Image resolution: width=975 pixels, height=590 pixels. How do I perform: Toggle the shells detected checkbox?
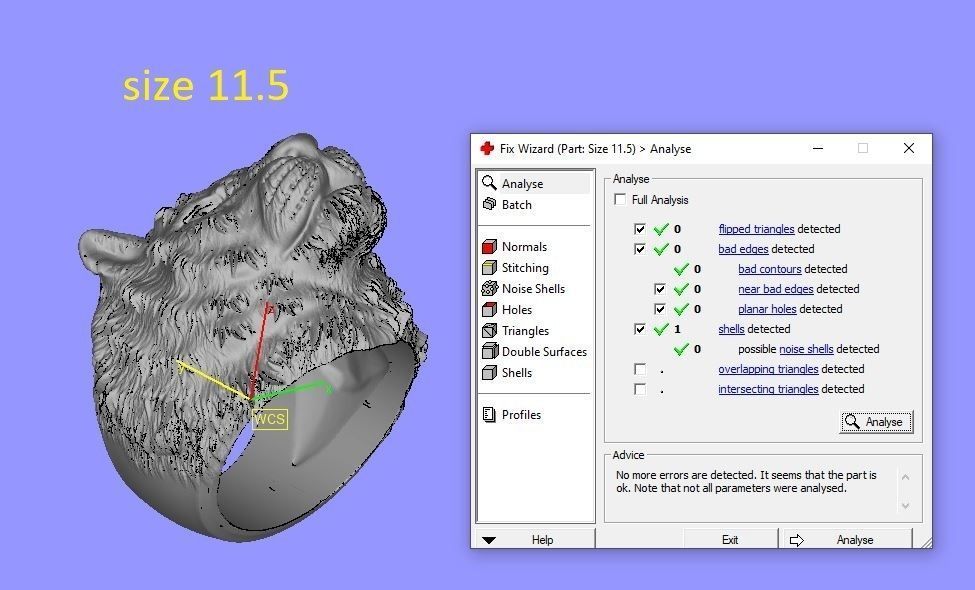[x=639, y=329]
